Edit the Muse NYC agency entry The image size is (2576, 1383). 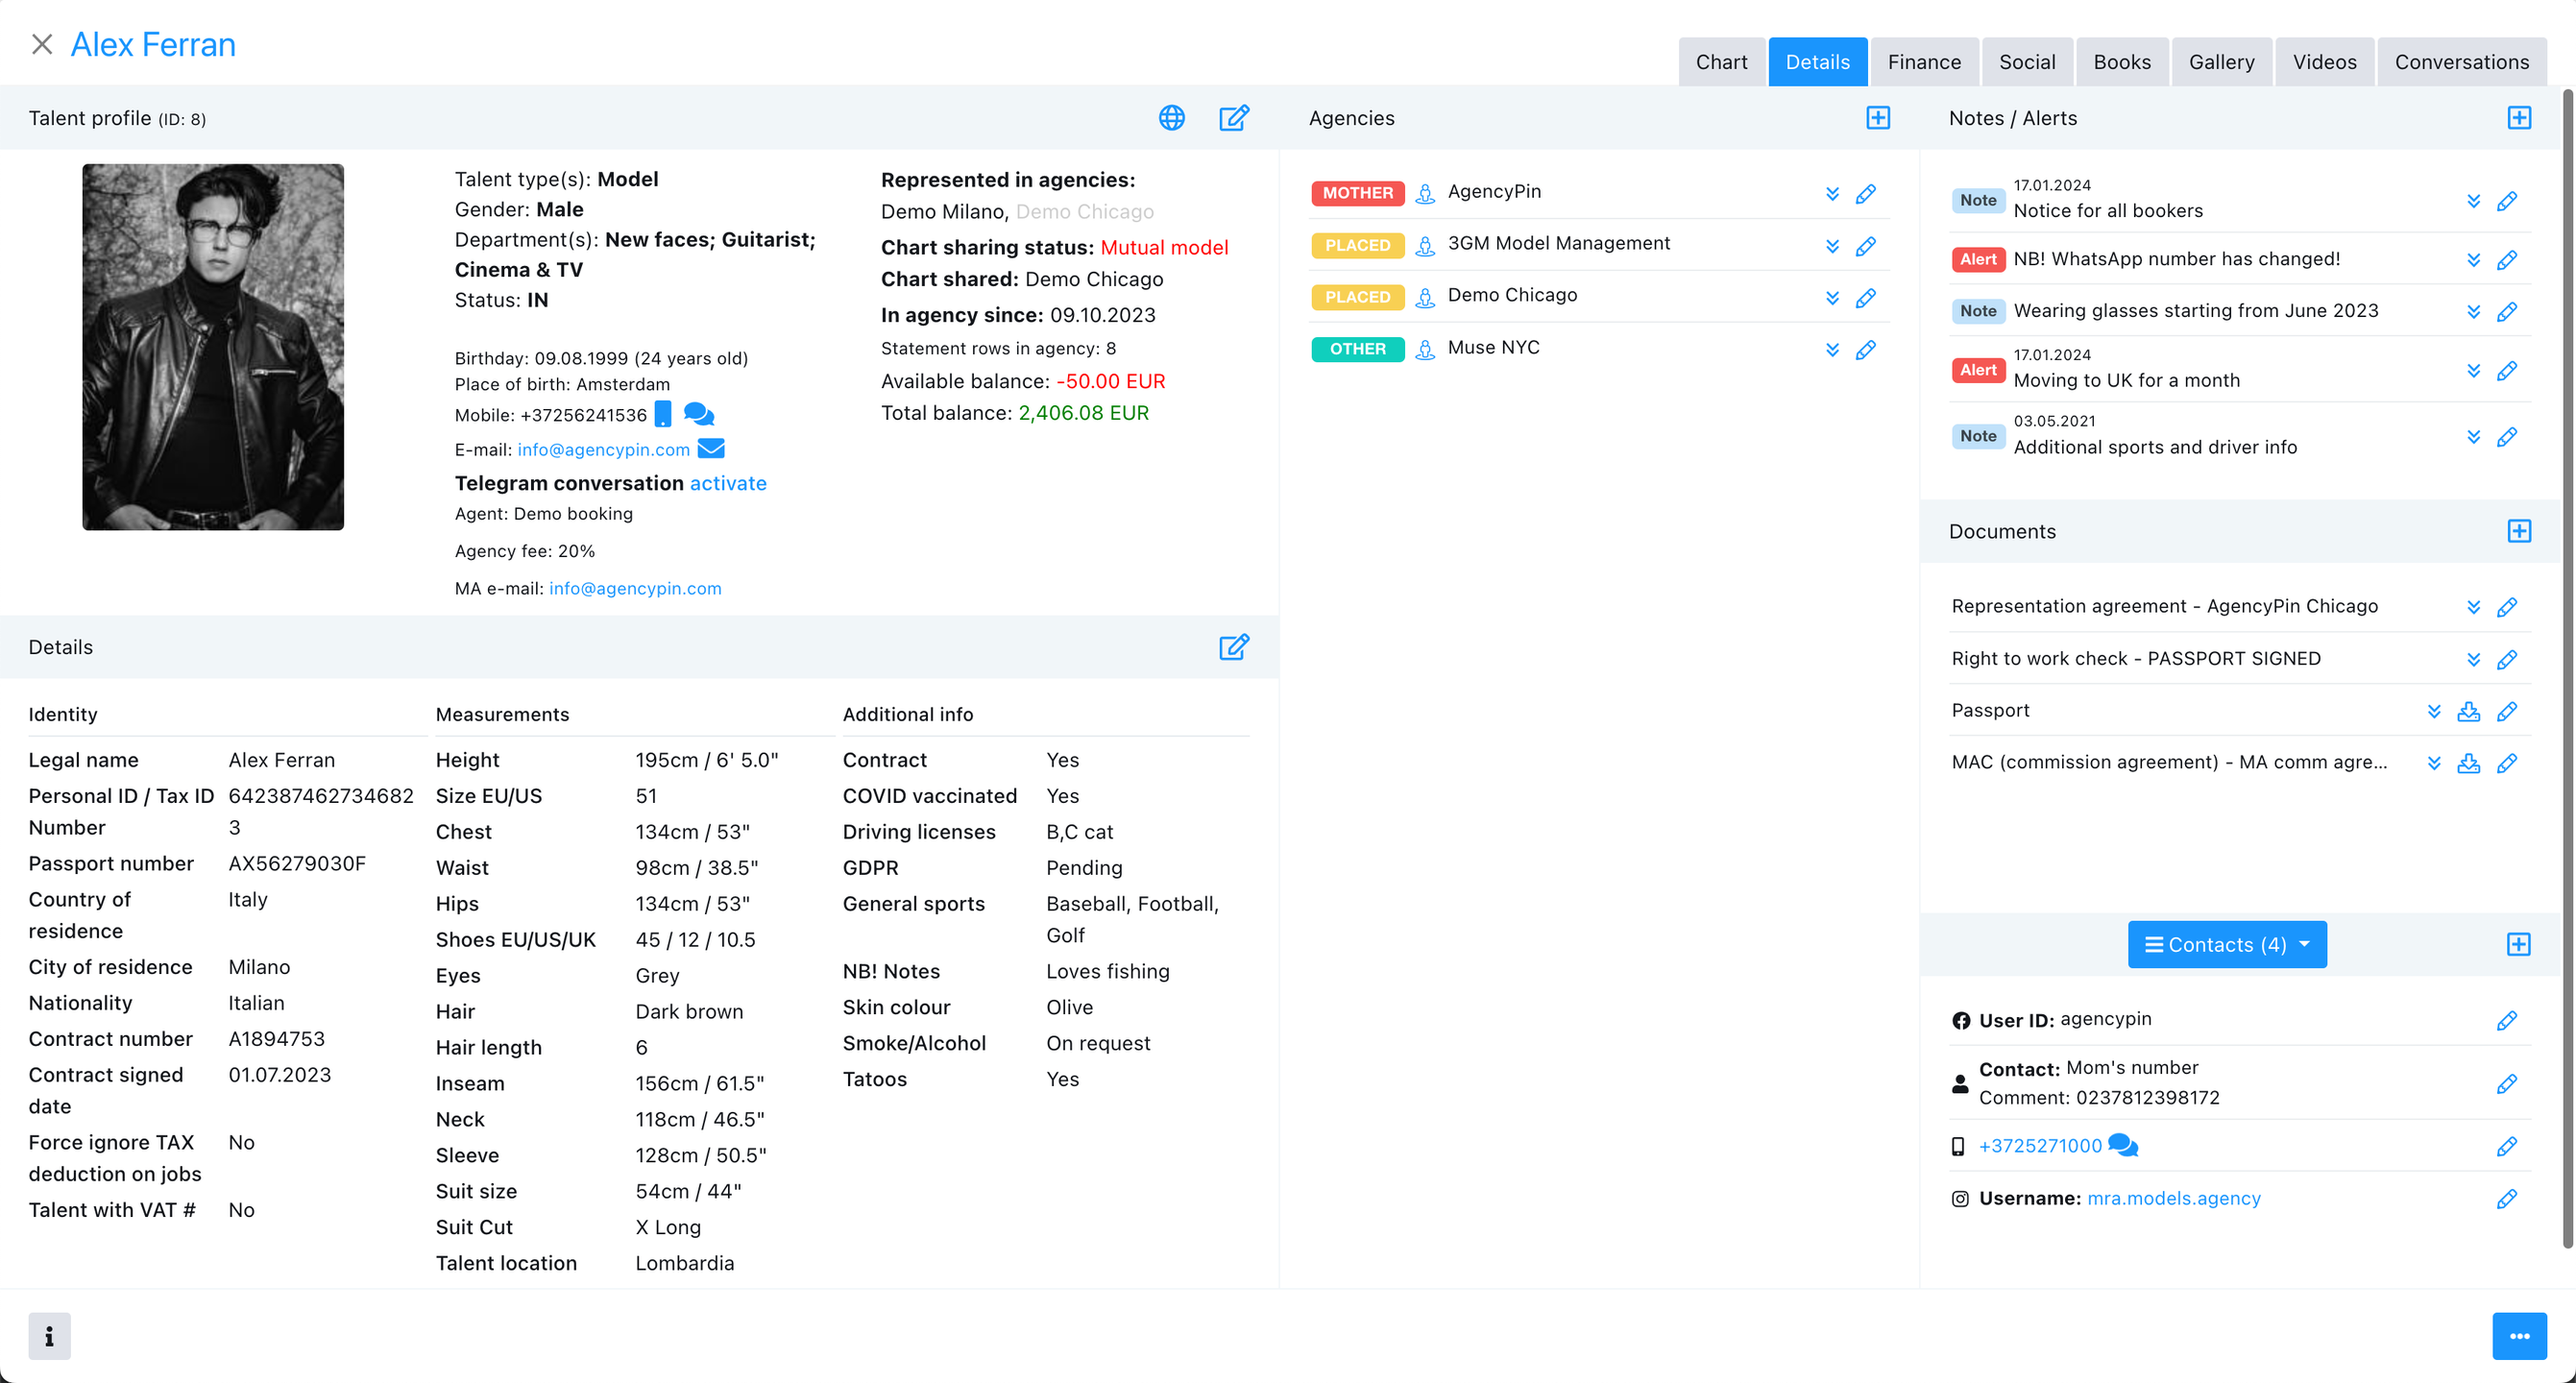(1865, 349)
